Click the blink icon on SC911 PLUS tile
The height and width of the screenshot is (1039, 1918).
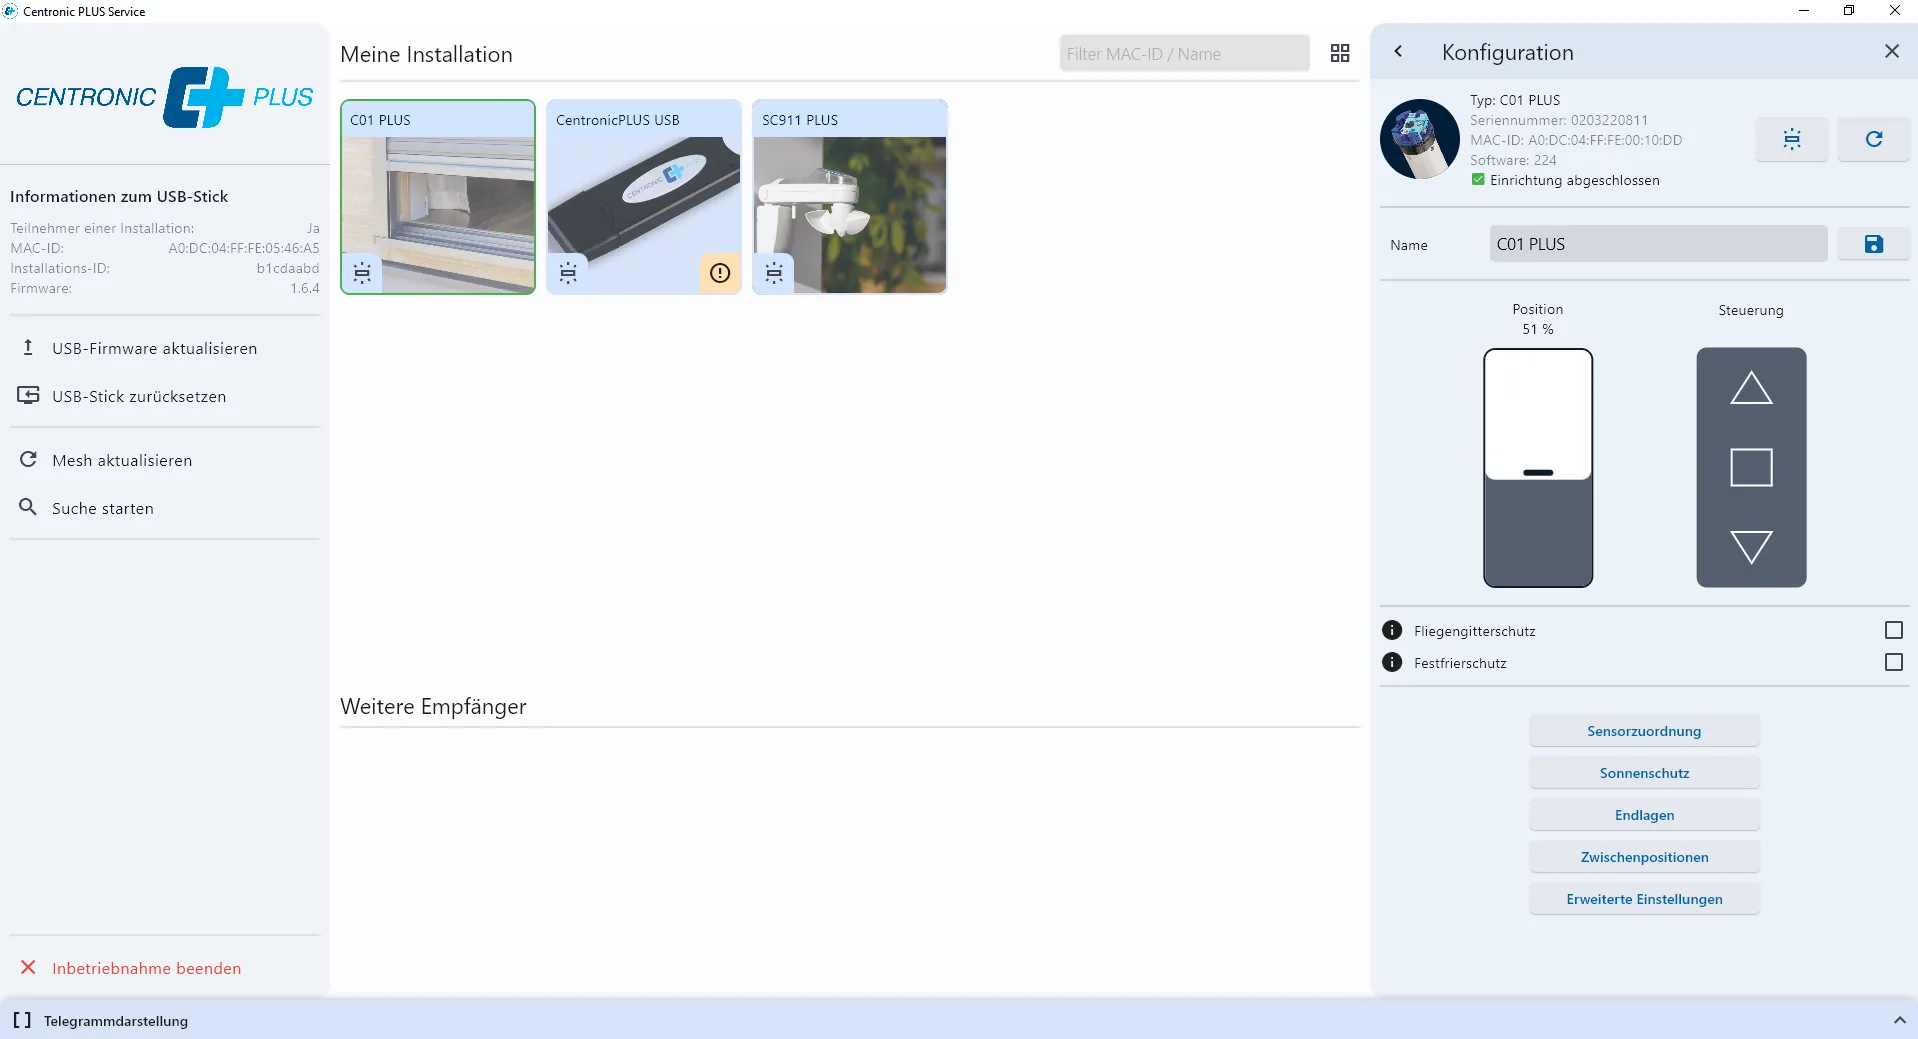774,272
